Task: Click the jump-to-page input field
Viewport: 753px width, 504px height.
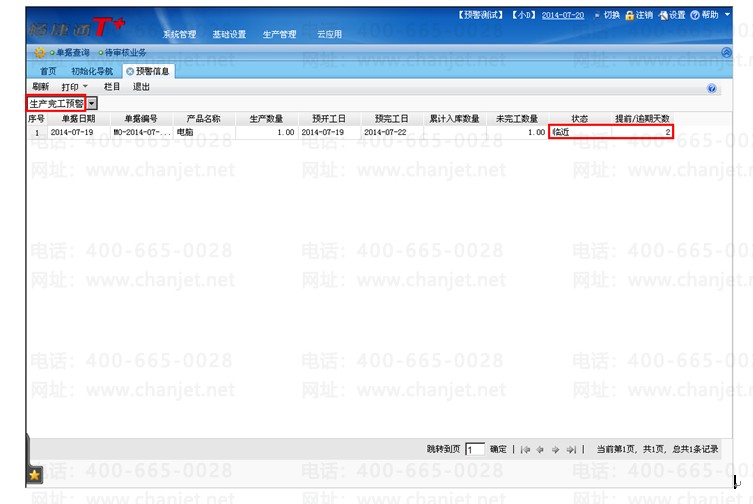Action: (x=474, y=450)
